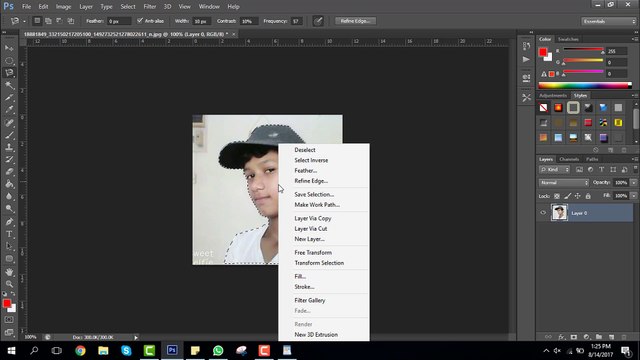The image size is (640, 360).
Task: Select the Paint Bucket tool
Action: [9, 184]
